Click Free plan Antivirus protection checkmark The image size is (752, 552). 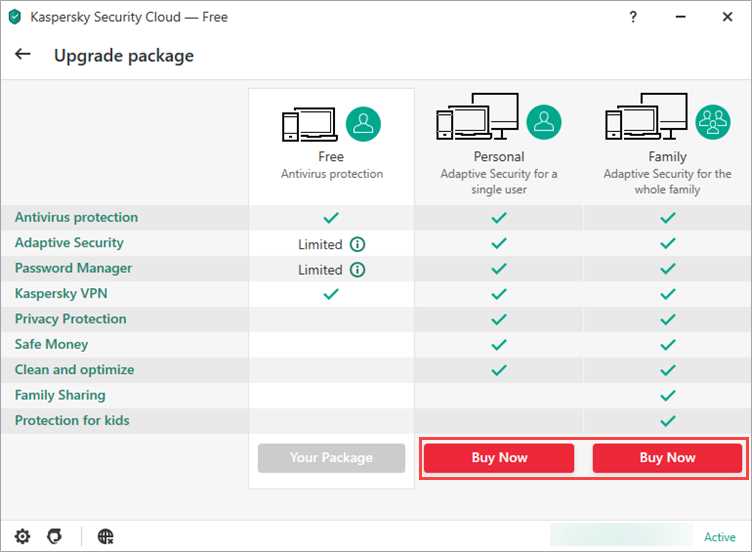click(x=331, y=218)
